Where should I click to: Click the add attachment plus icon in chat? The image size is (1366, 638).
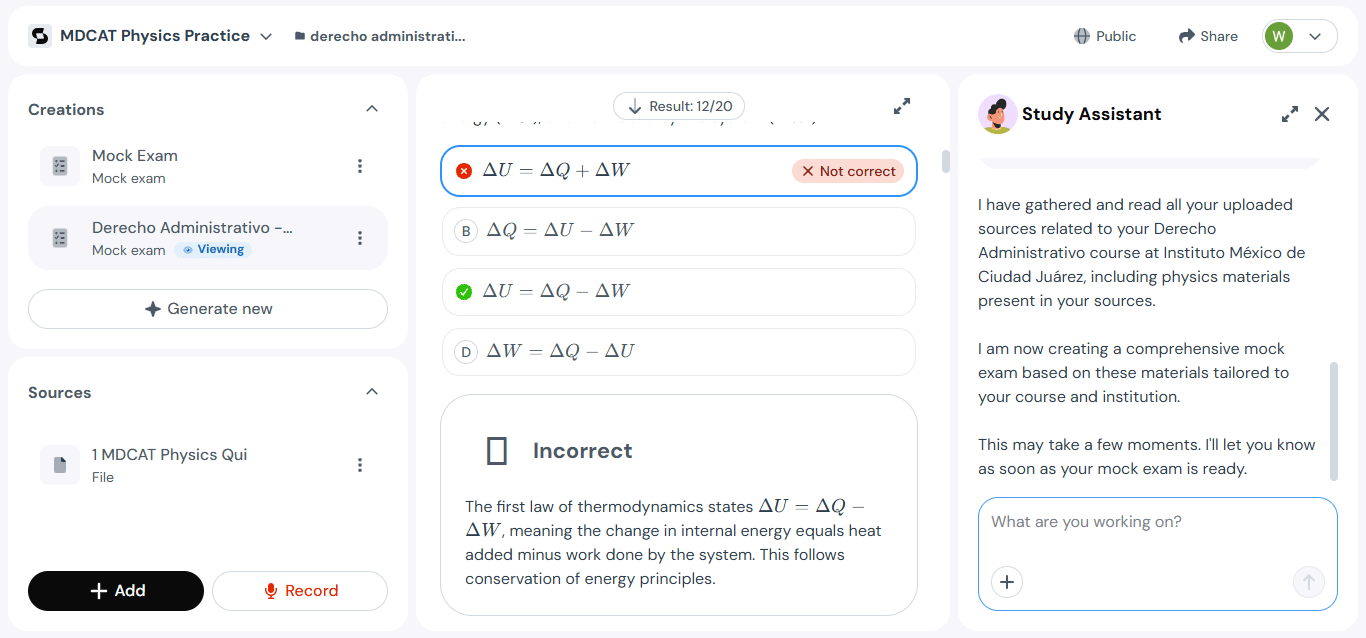[1007, 582]
